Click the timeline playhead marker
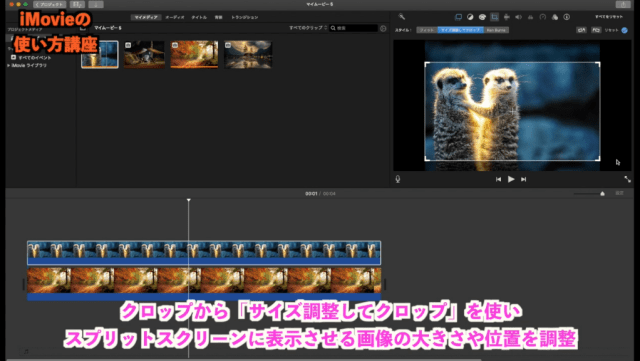 [x=189, y=200]
